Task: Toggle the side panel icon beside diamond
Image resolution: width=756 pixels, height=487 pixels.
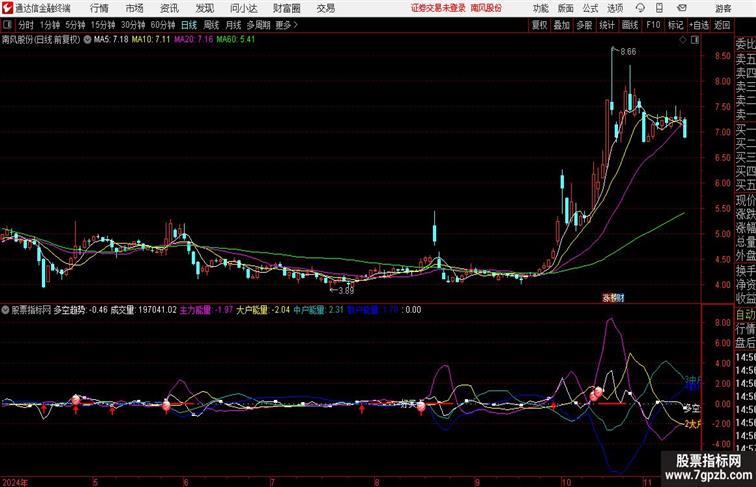Action: tap(695, 40)
